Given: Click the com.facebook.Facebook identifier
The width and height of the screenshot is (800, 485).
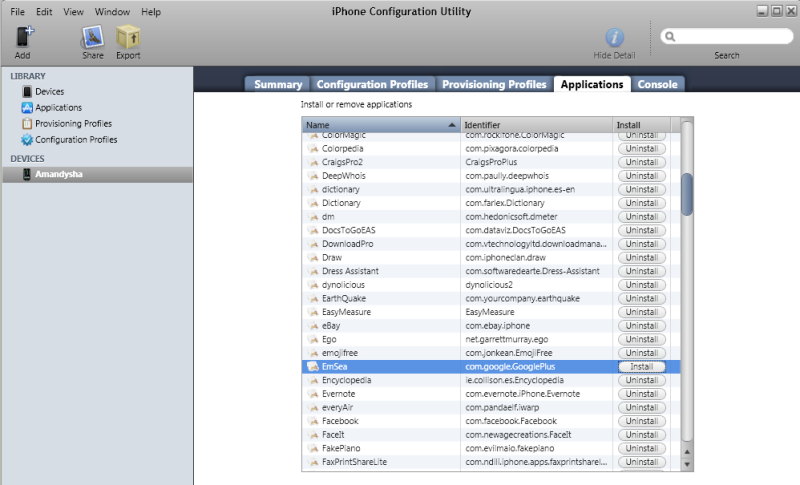Looking at the screenshot, I should tap(511, 421).
